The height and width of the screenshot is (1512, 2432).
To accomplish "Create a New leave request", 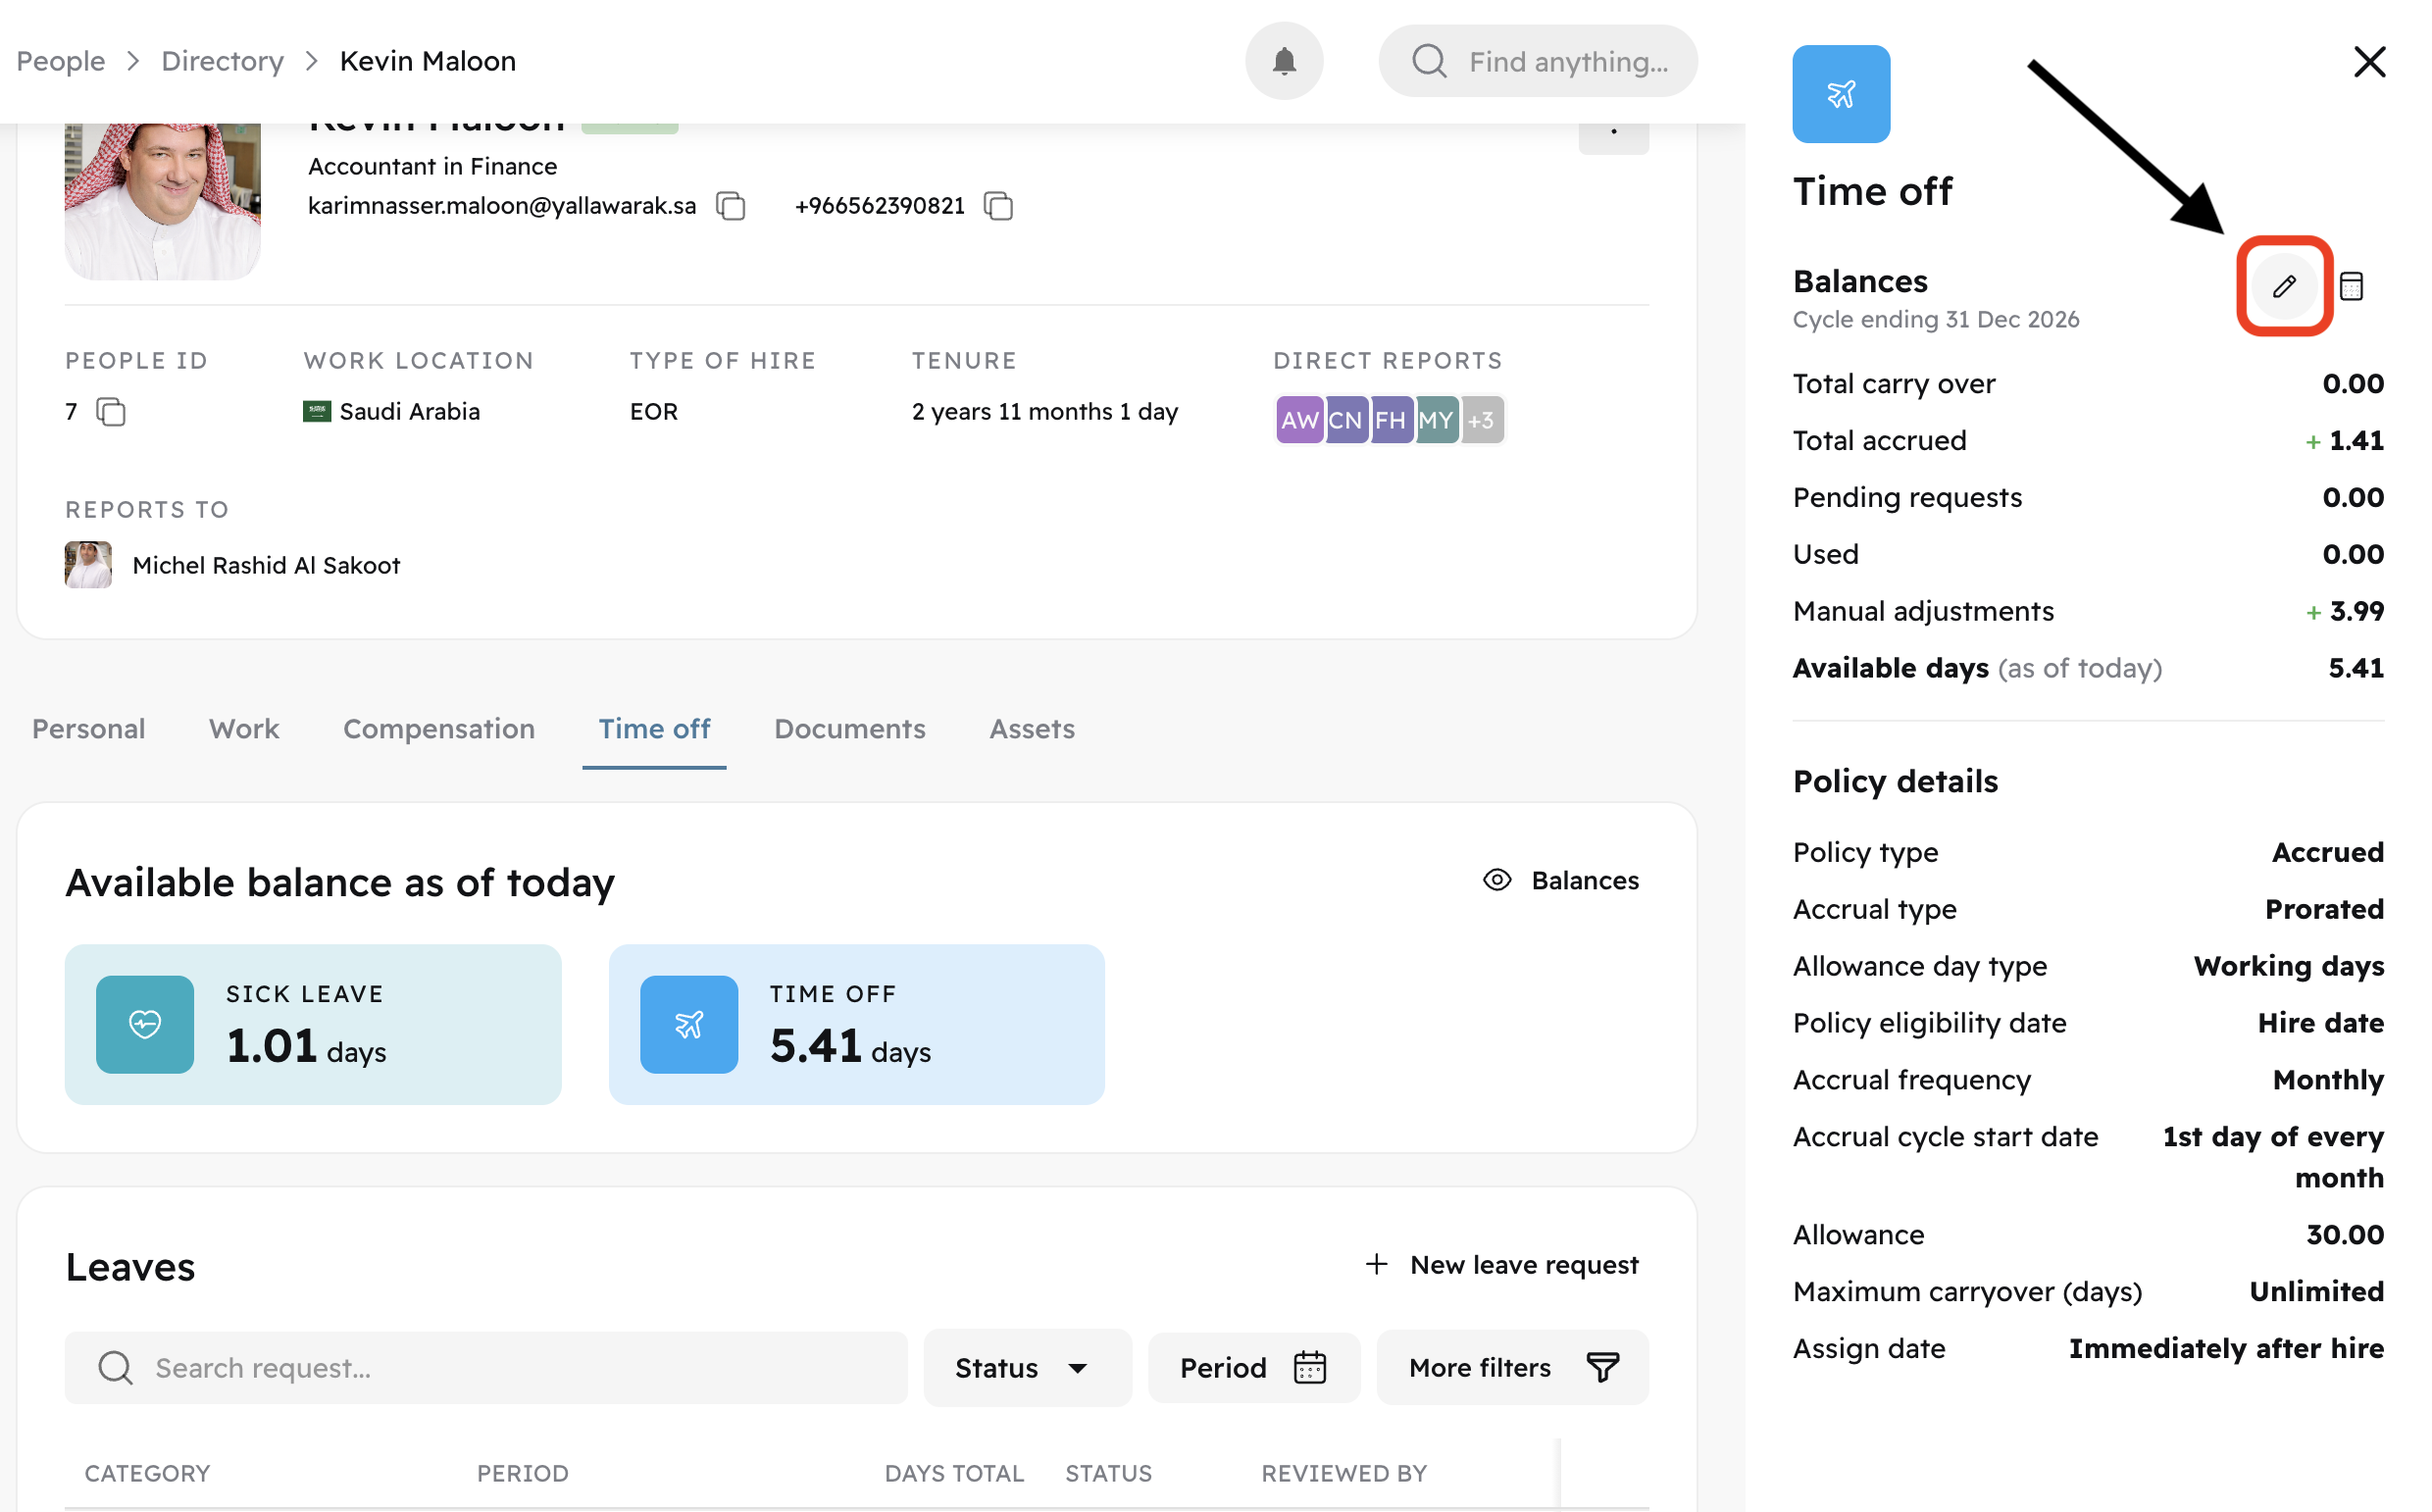I will [x=1502, y=1265].
